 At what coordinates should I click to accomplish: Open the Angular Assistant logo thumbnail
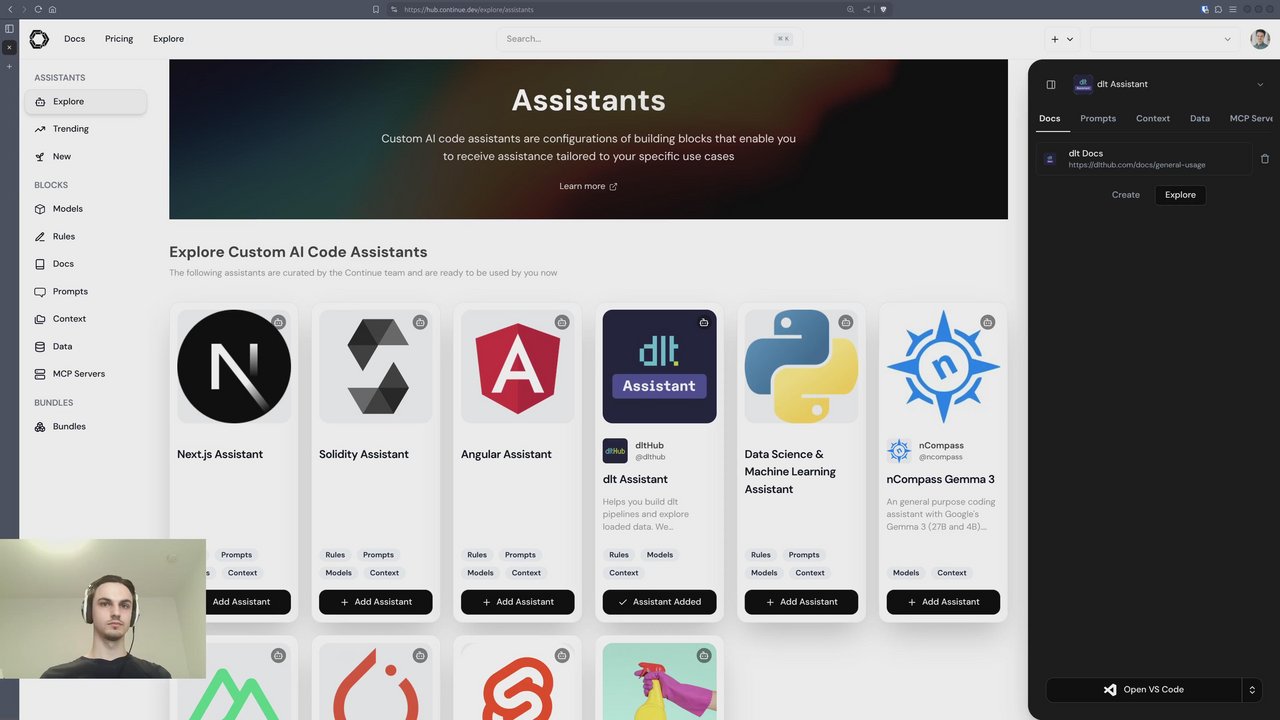pos(518,366)
